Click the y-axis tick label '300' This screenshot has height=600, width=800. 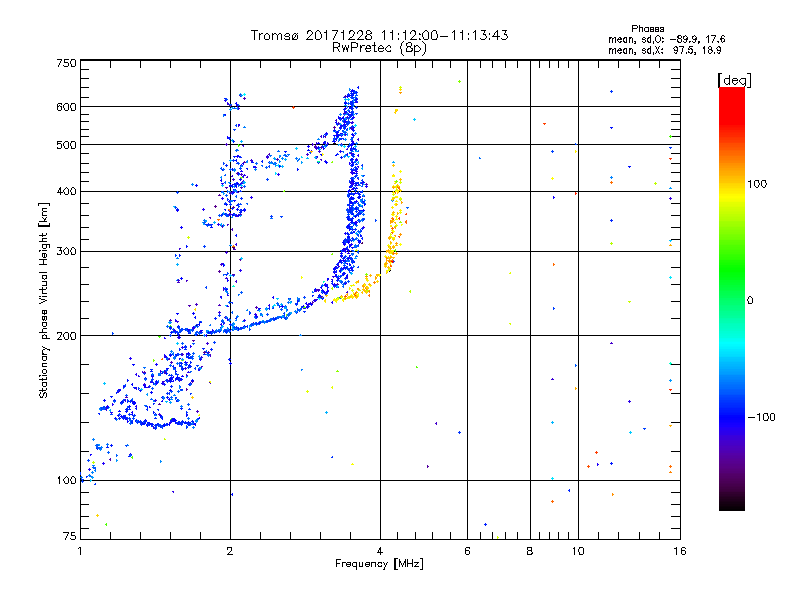coord(66,252)
